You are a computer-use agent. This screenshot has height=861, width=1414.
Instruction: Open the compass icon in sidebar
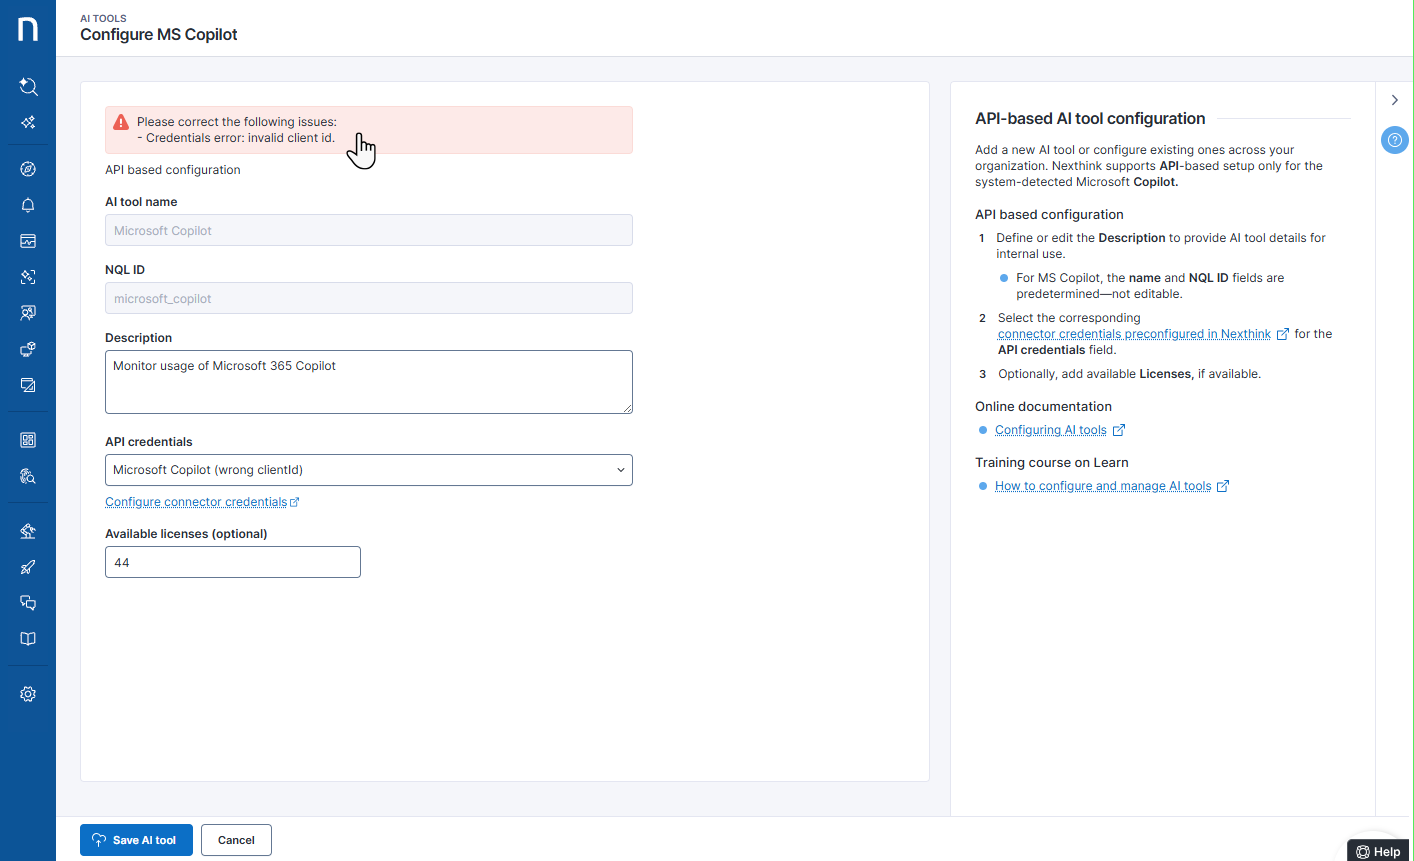[28, 169]
